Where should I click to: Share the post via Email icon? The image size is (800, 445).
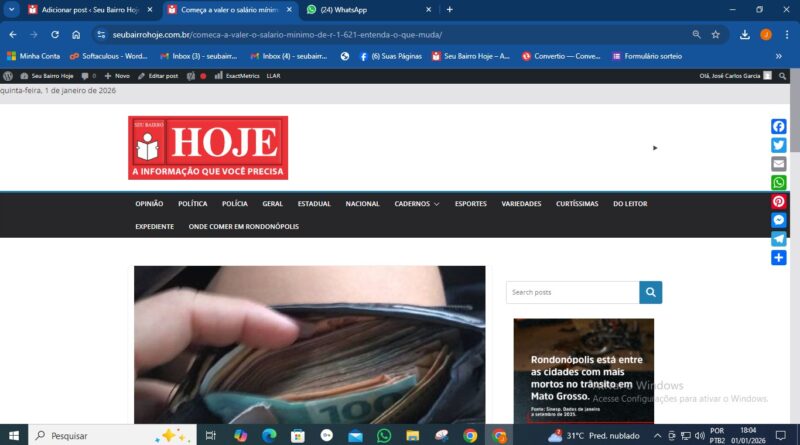(778, 164)
